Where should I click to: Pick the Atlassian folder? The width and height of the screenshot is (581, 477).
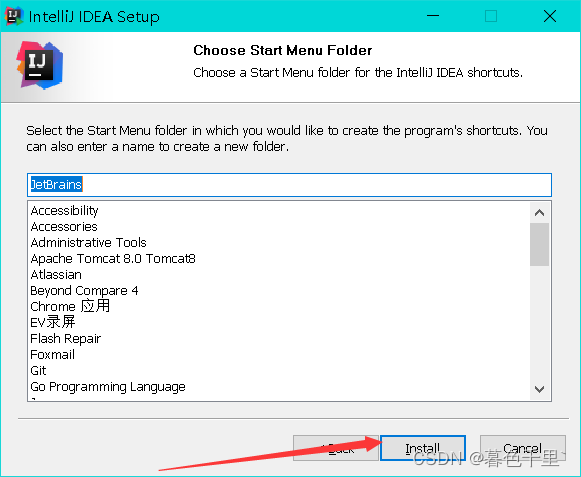[x=56, y=275]
